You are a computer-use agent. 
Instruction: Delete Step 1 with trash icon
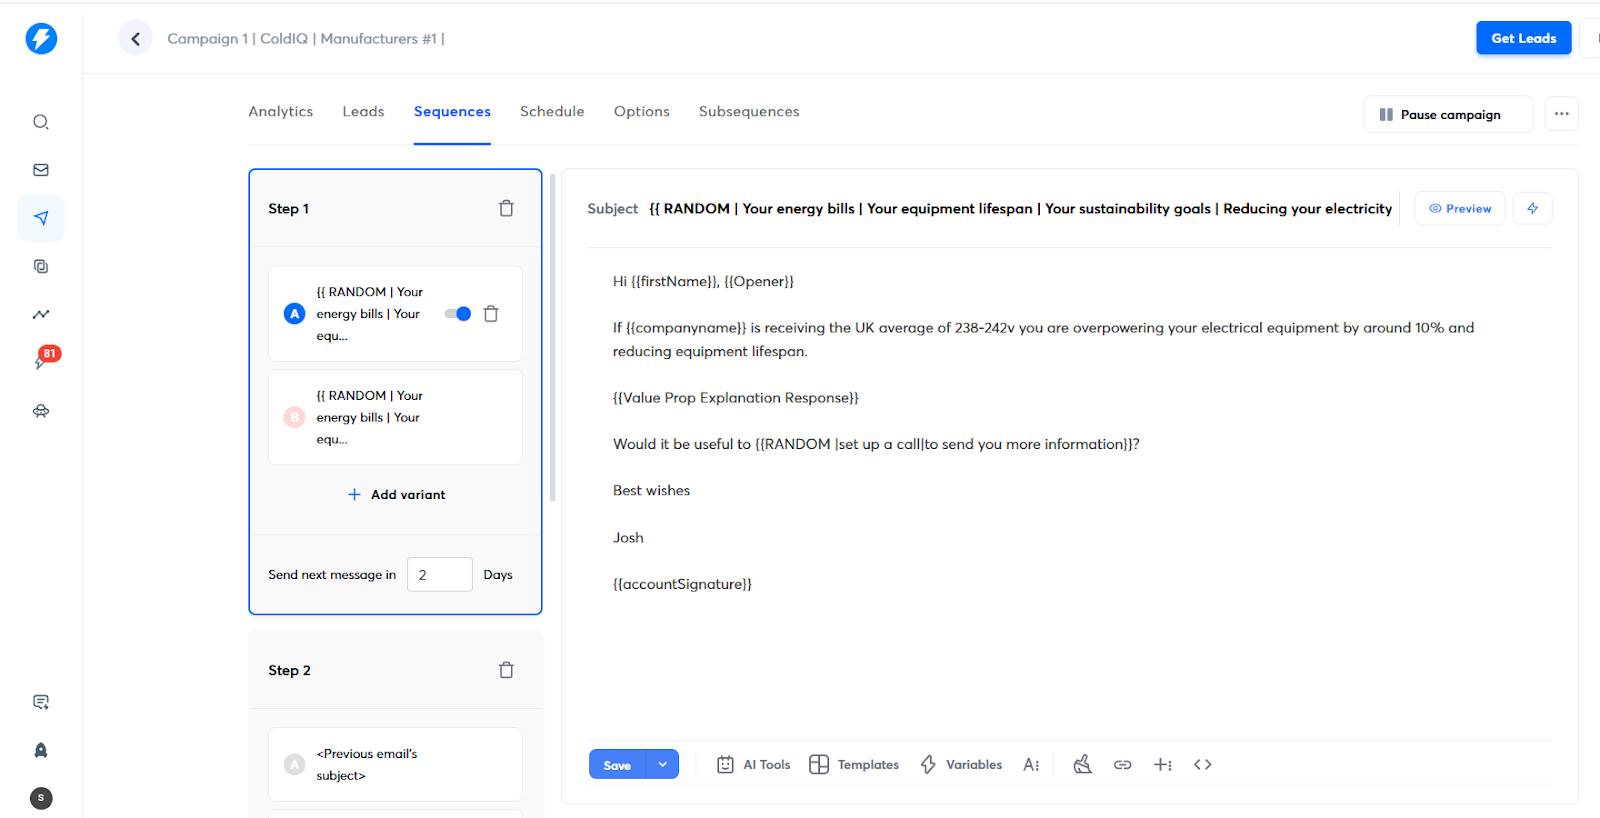coord(506,208)
